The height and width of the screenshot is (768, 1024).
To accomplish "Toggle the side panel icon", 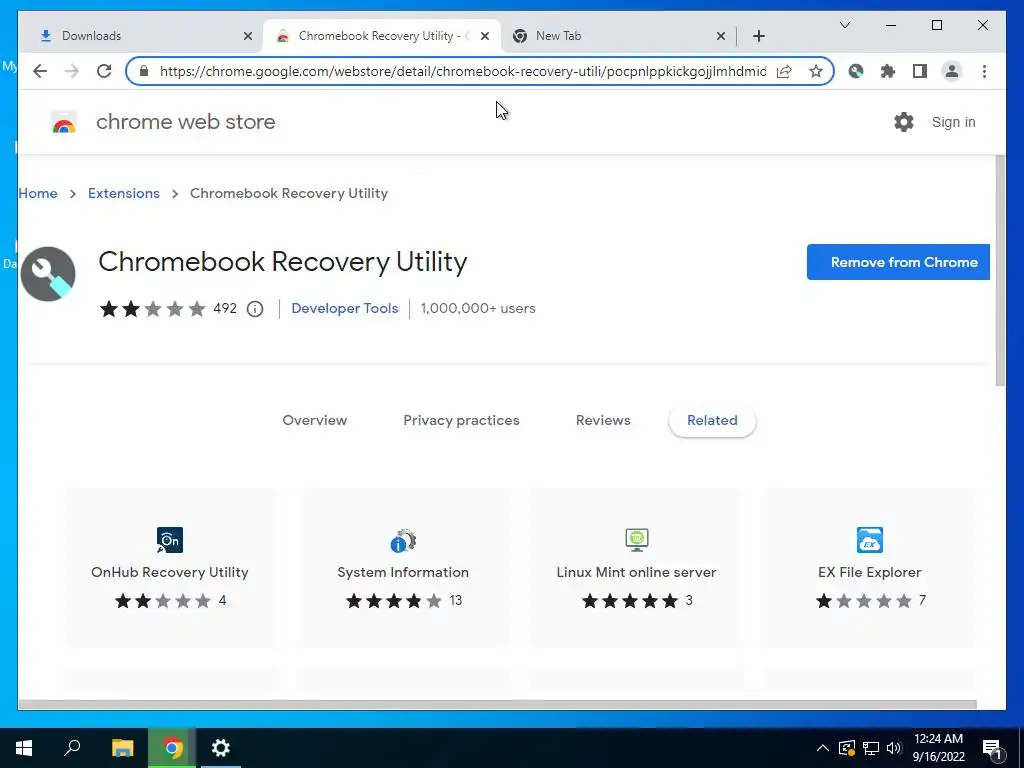I will 920,71.
